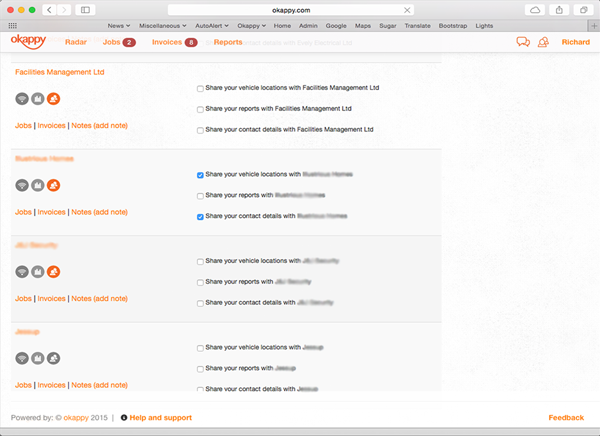Click J&J Security factory icon

[x=38, y=272]
